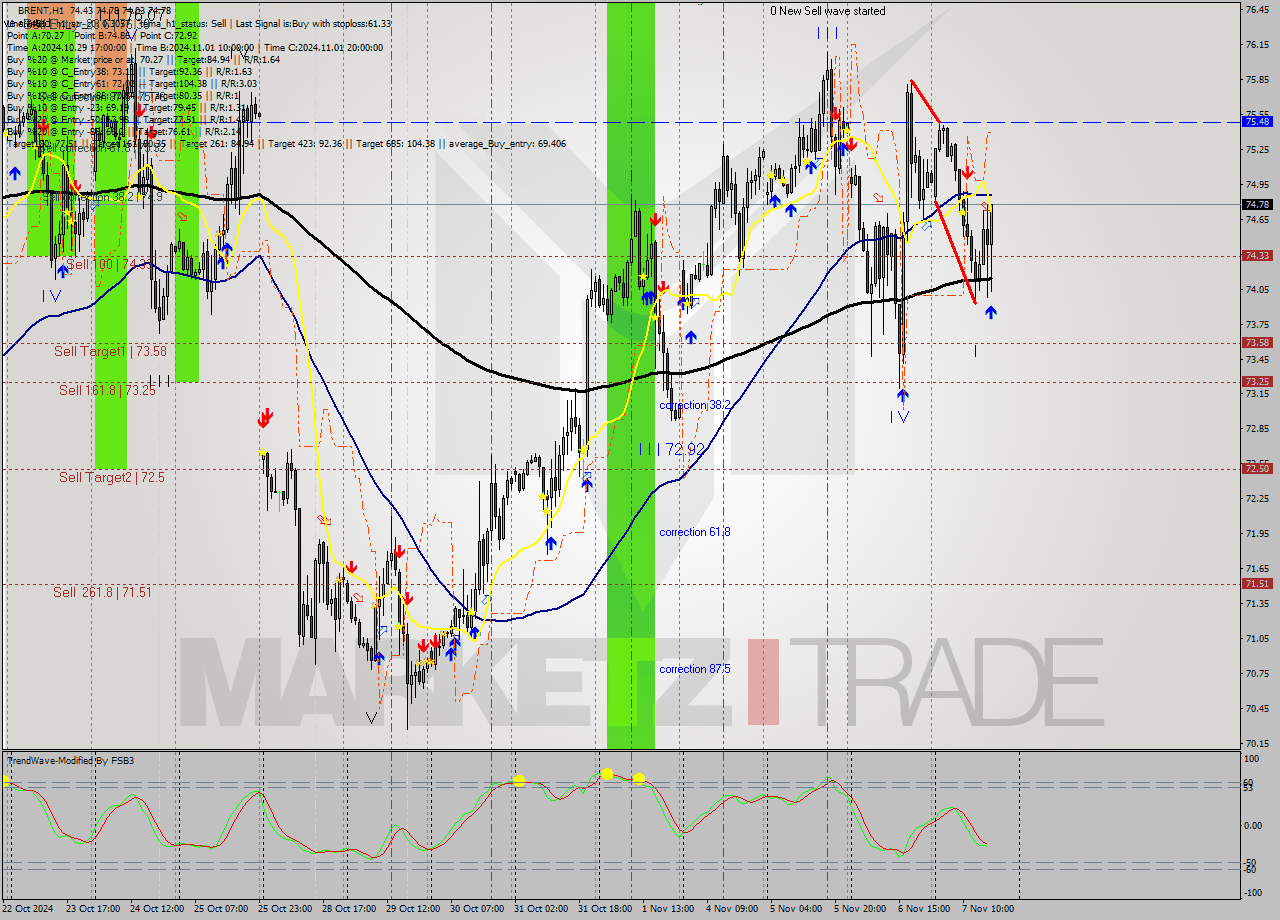Viewport: 1280px width, 920px height.
Task: Select the 'correction 61.8' annotation
Action: coord(695,532)
